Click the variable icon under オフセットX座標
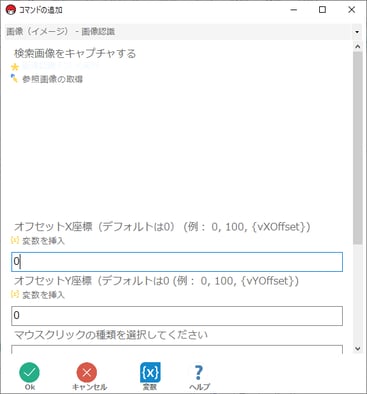Screen dimensions: 367x394 [15, 240]
